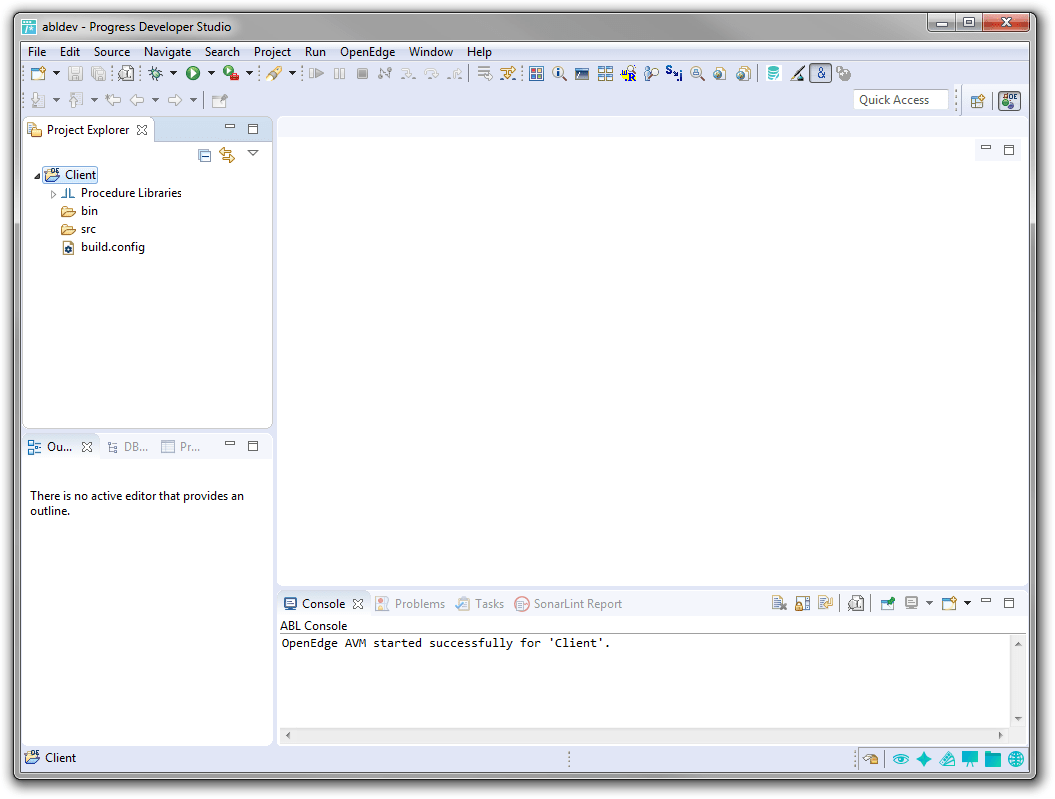Click the teal database toolbar icon
The height and width of the screenshot is (799, 1055).
click(x=774, y=73)
